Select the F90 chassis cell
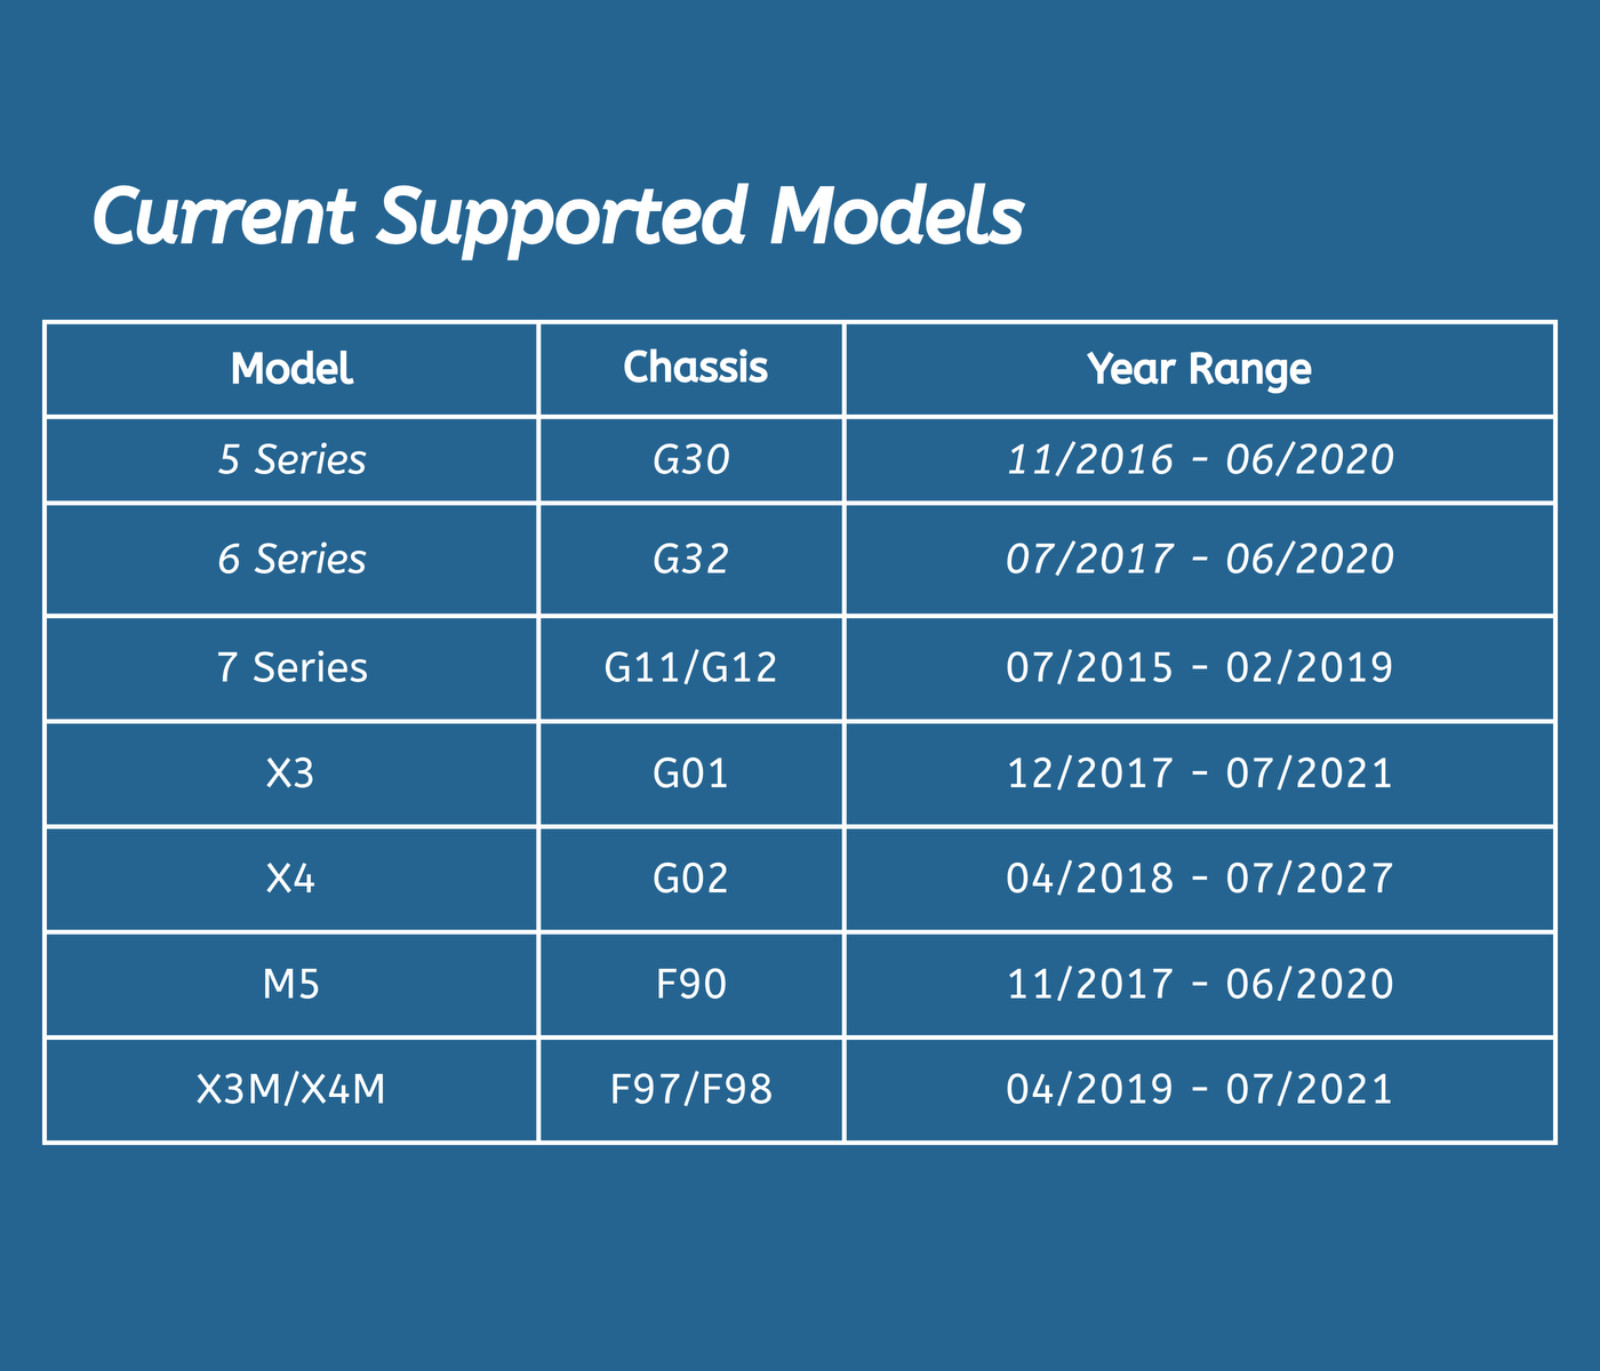Image resolution: width=1600 pixels, height=1371 pixels. coord(691,985)
